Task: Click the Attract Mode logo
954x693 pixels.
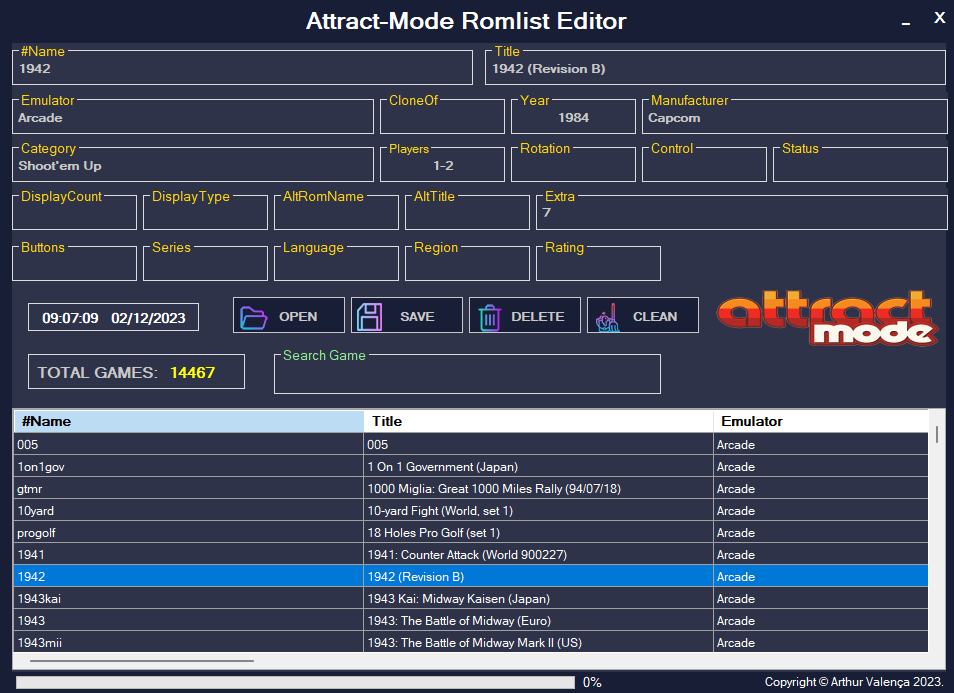Action: (x=827, y=318)
